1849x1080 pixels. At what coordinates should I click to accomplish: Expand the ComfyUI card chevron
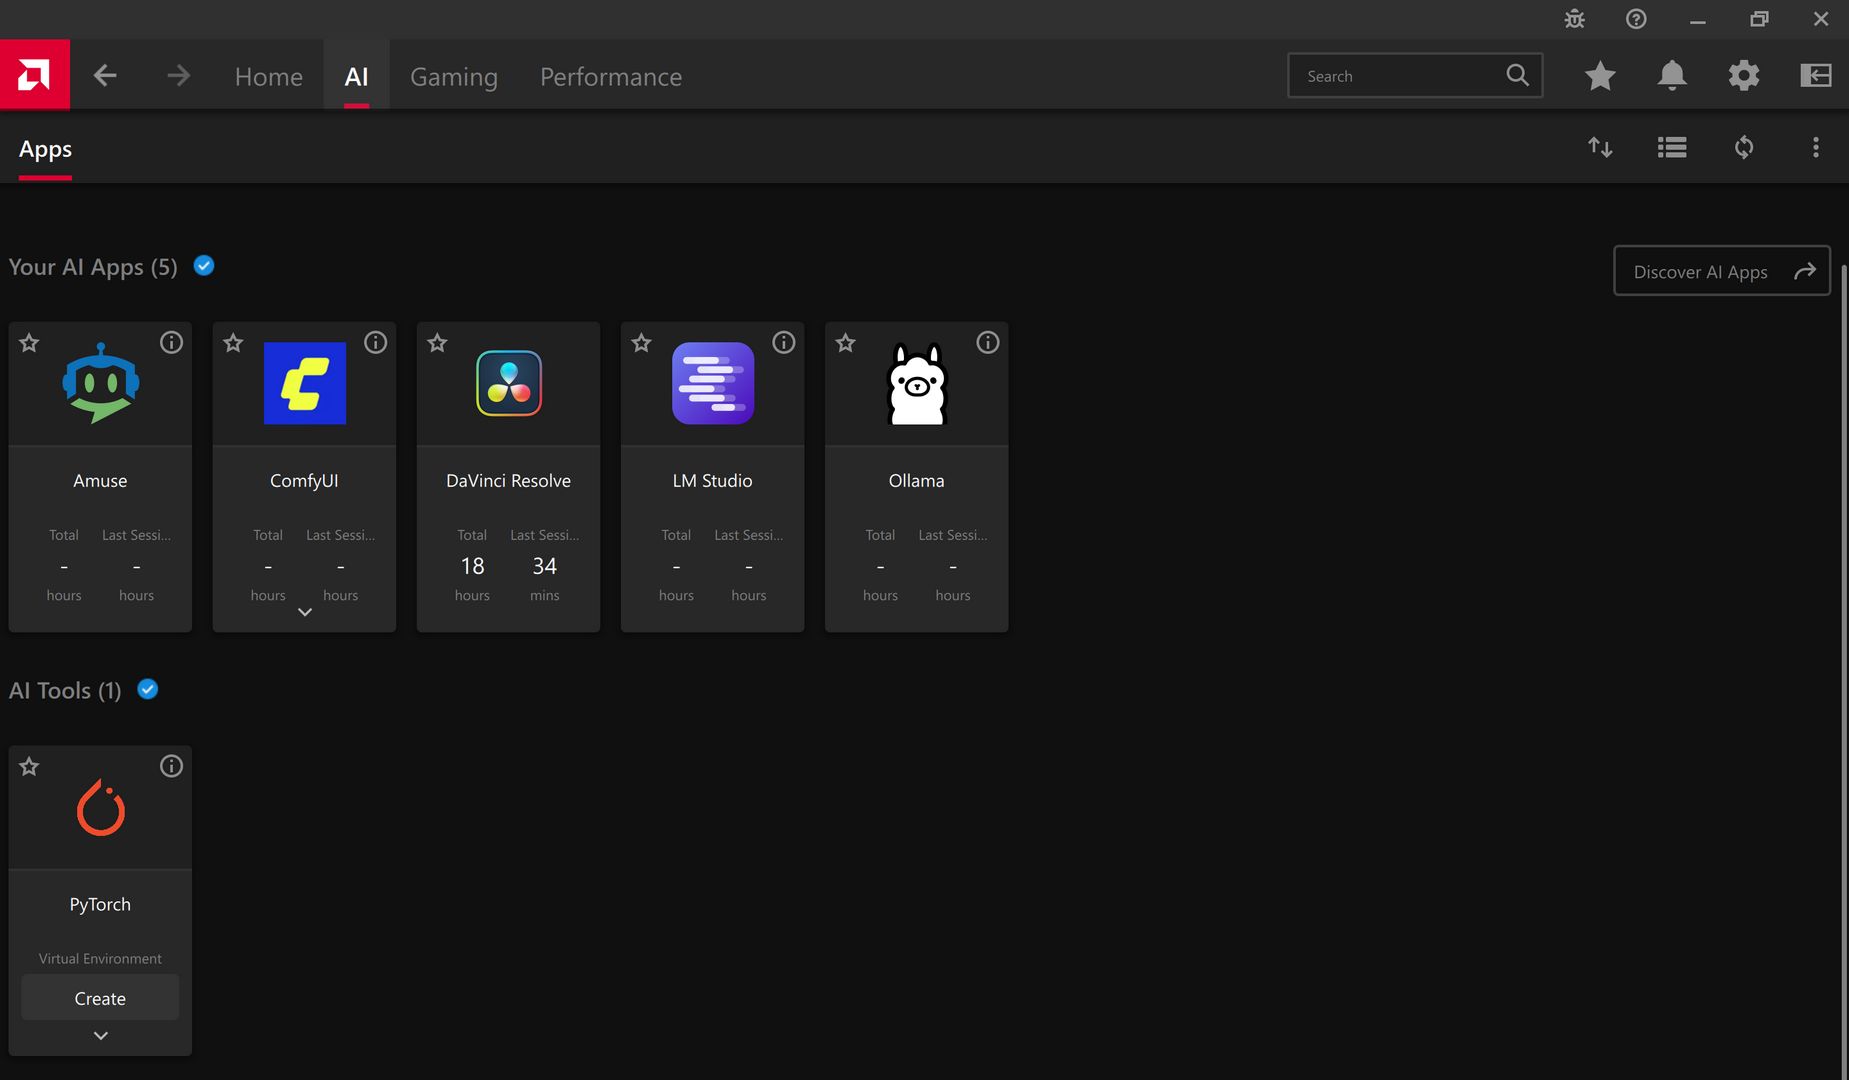(x=304, y=612)
